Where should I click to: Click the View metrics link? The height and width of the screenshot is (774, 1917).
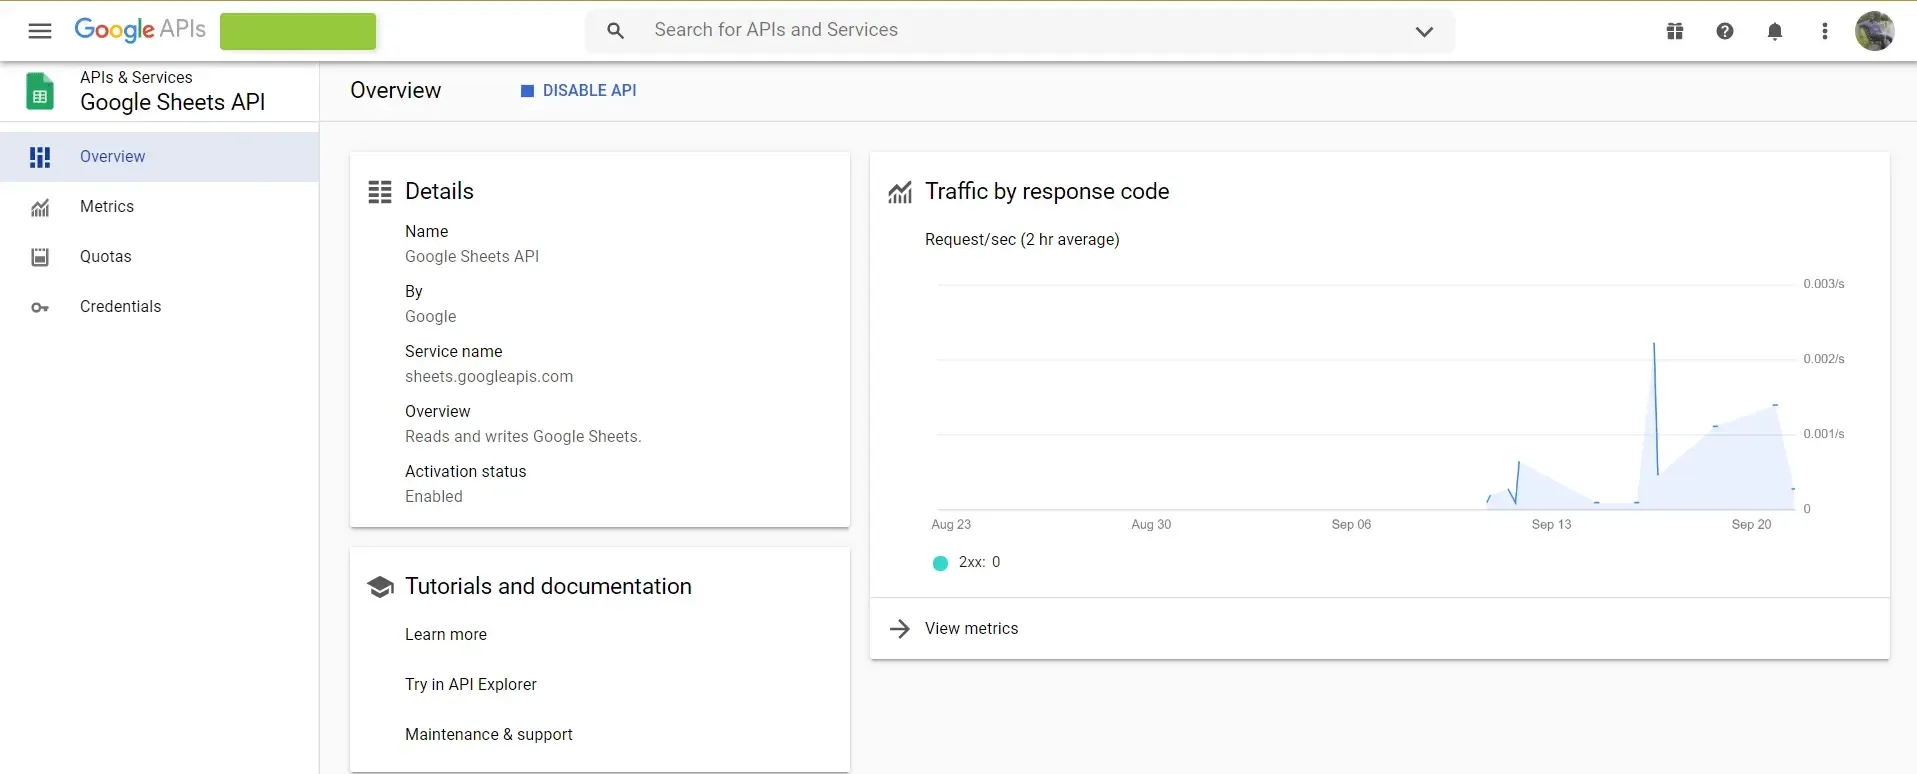tap(972, 629)
